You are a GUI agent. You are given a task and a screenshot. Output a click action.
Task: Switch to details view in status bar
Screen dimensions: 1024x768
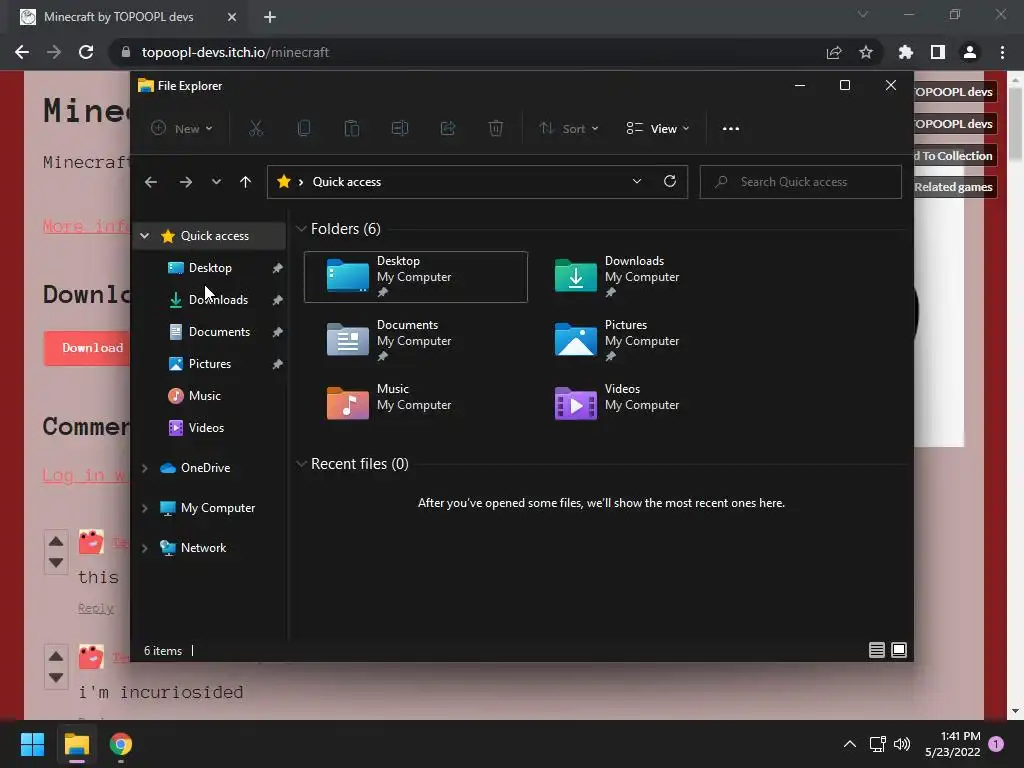pyautogui.click(x=876, y=650)
